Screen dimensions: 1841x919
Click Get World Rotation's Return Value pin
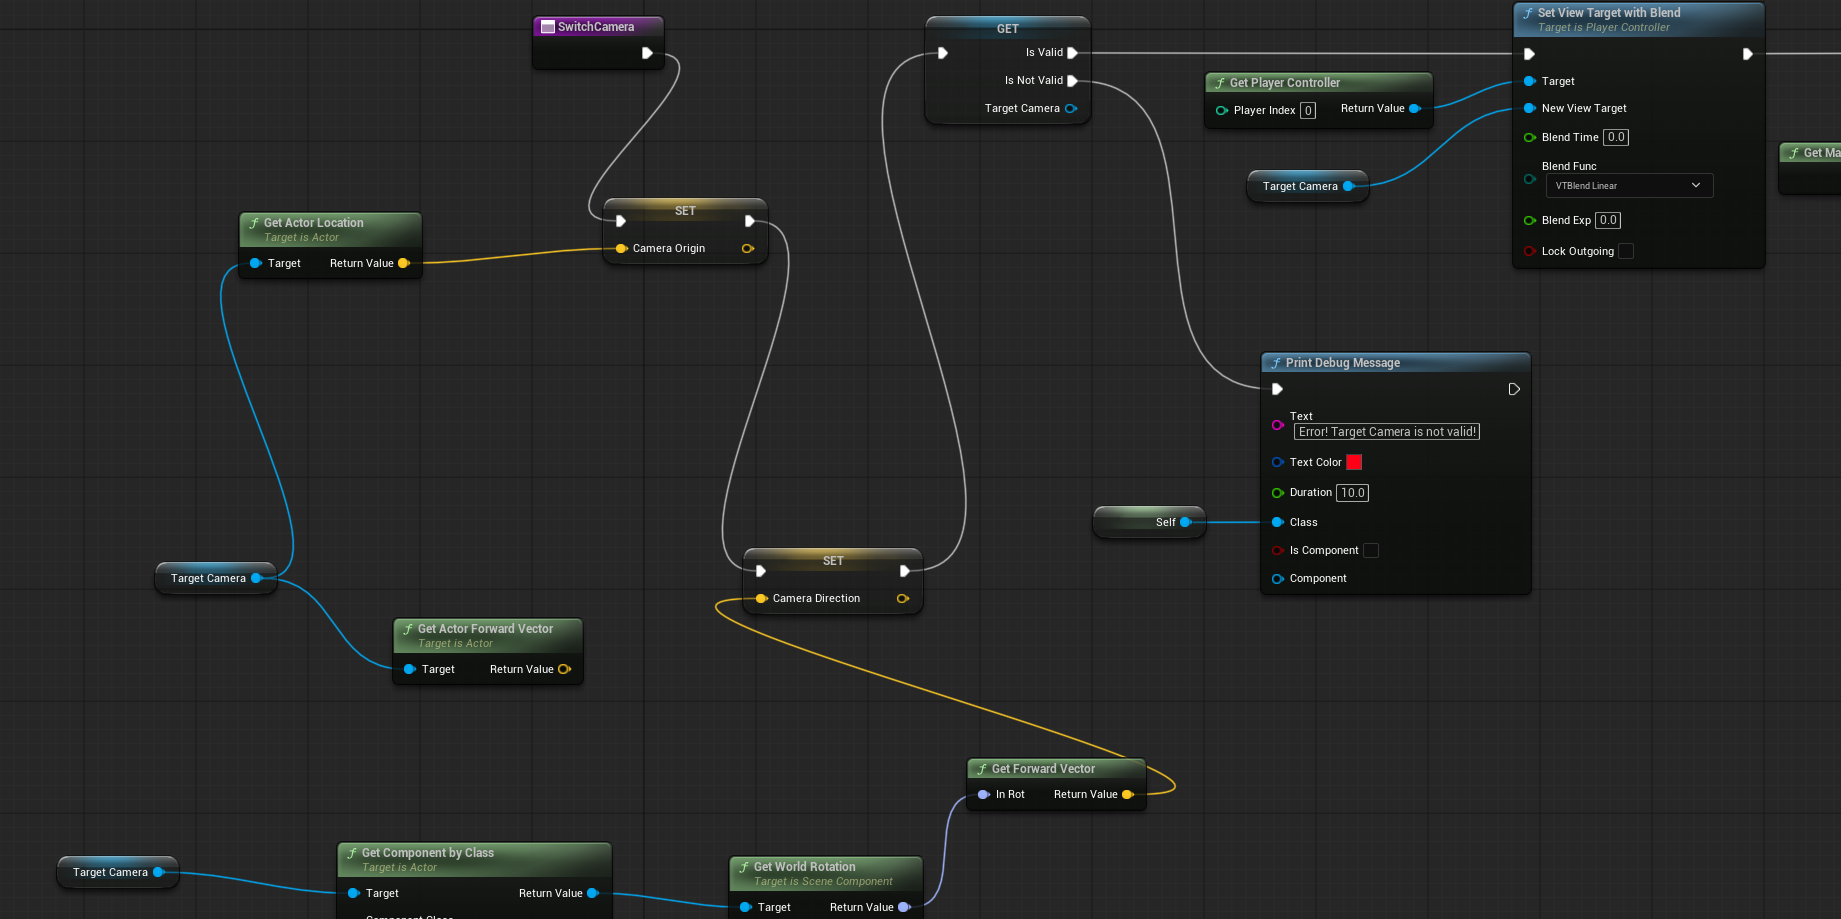904,907
